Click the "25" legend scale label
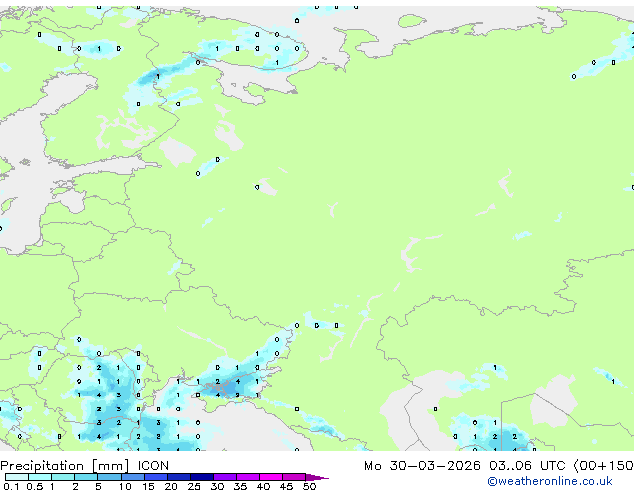The image size is (634, 490). coord(194,486)
